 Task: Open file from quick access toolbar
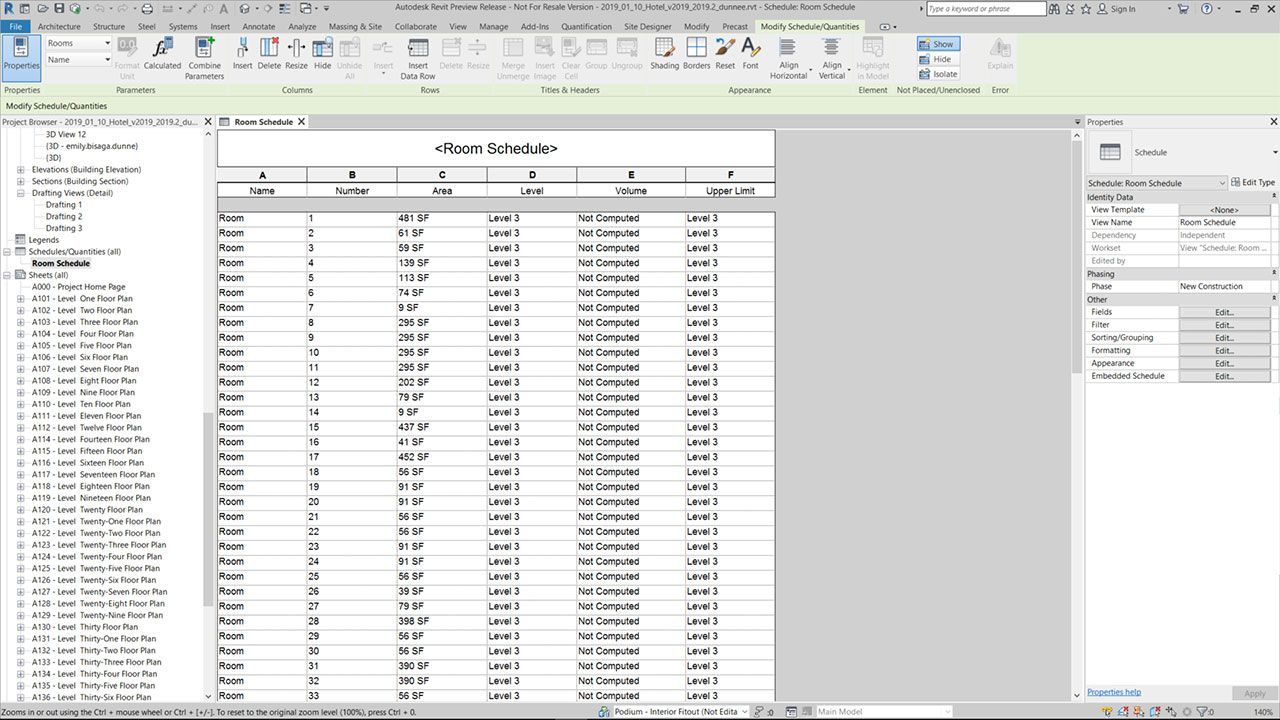click(44, 8)
